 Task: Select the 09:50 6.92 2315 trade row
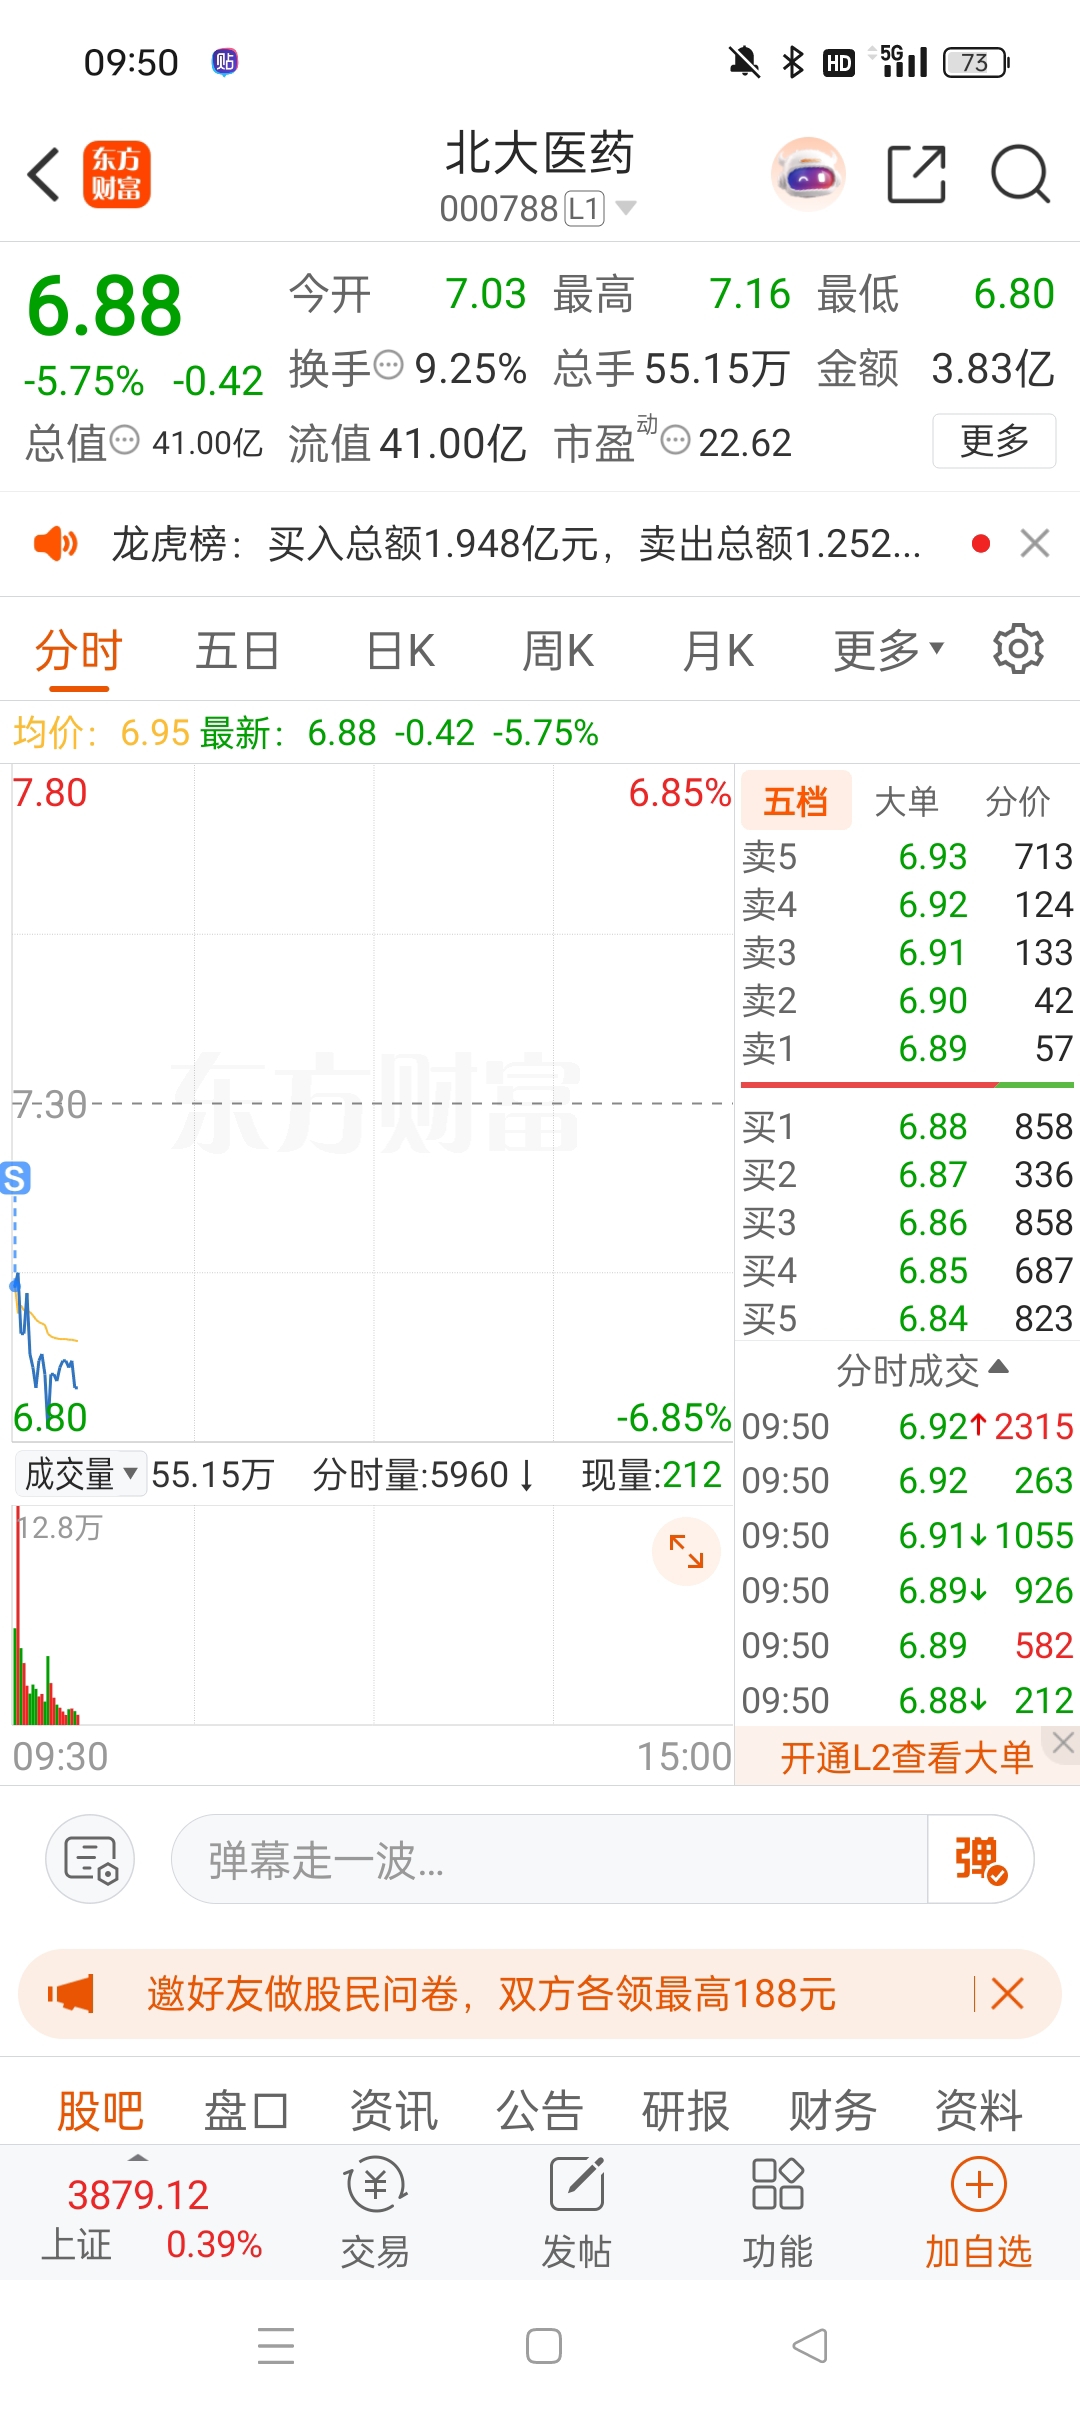pos(907,1426)
